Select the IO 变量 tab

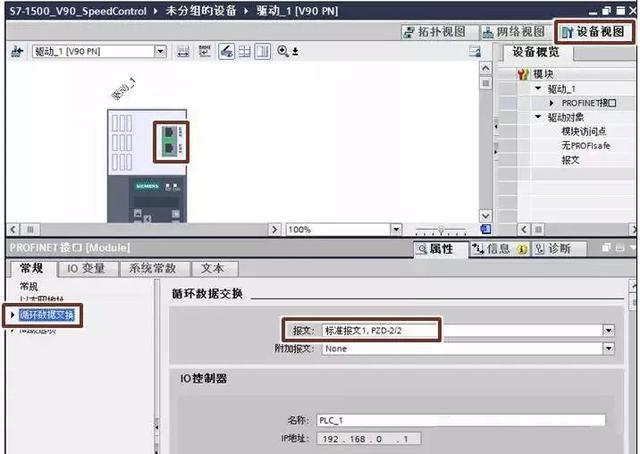click(87, 268)
